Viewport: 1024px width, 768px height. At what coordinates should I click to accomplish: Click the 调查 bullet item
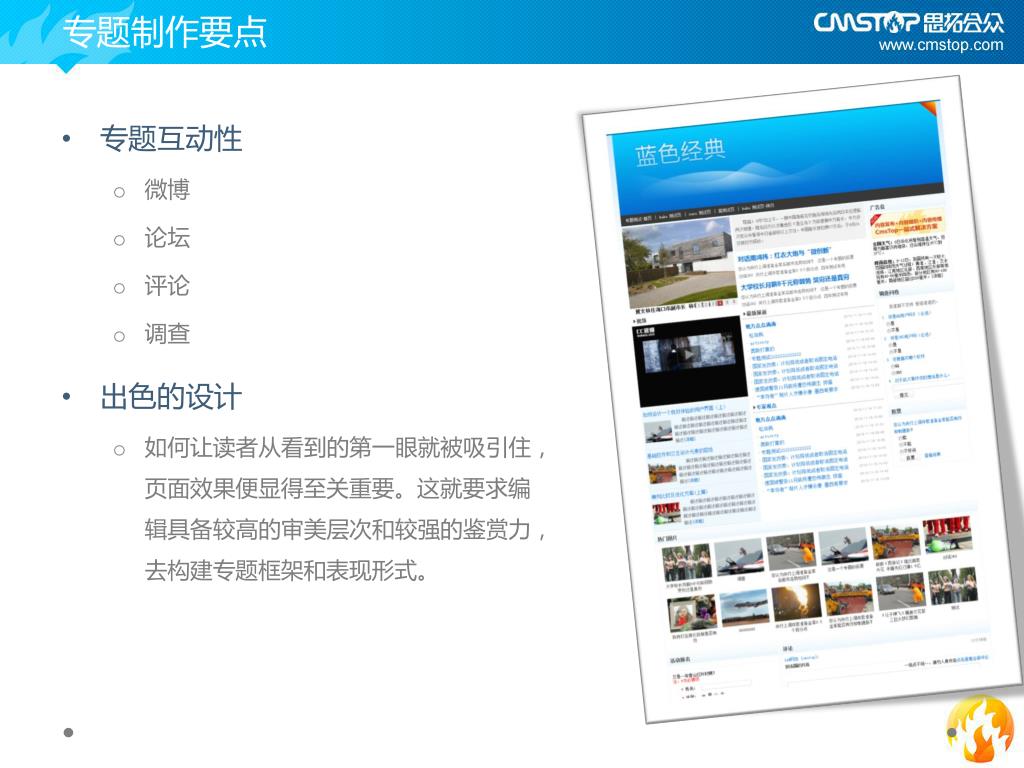tap(167, 334)
